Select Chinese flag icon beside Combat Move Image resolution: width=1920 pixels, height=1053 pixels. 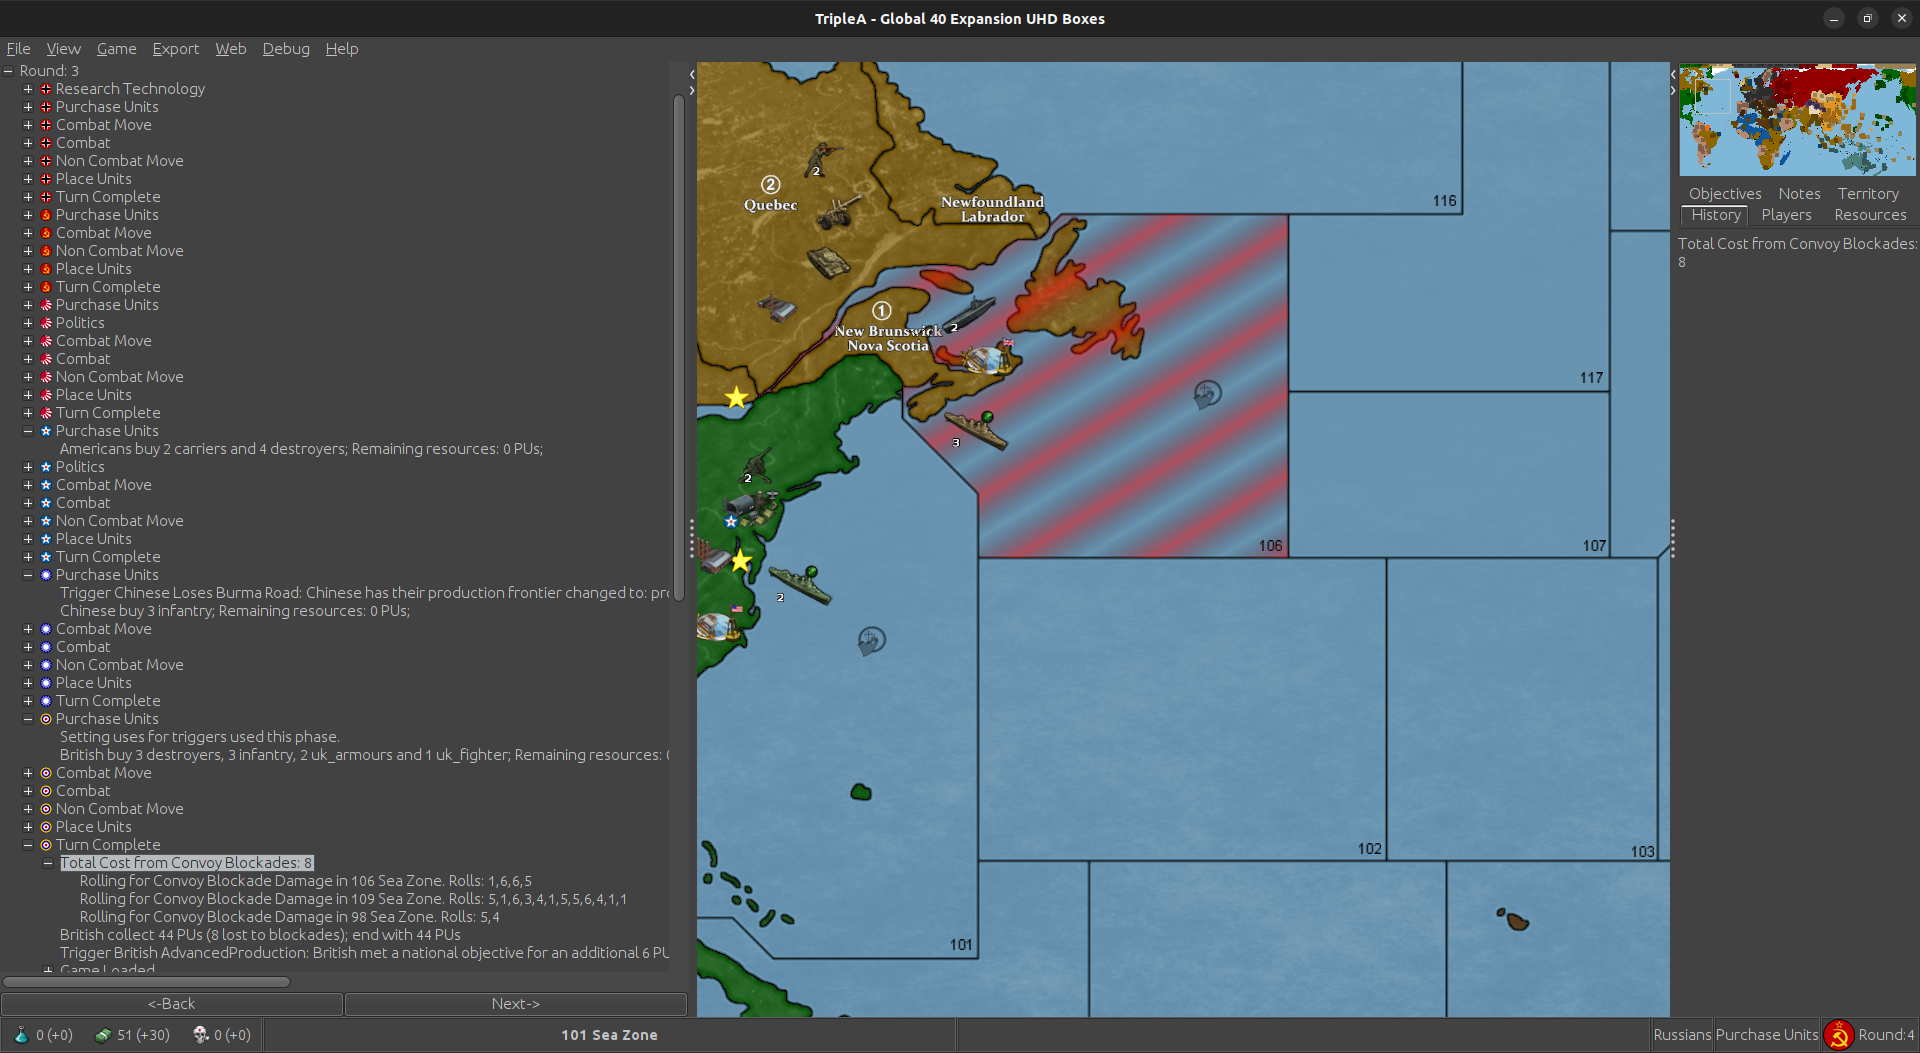point(46,629)
